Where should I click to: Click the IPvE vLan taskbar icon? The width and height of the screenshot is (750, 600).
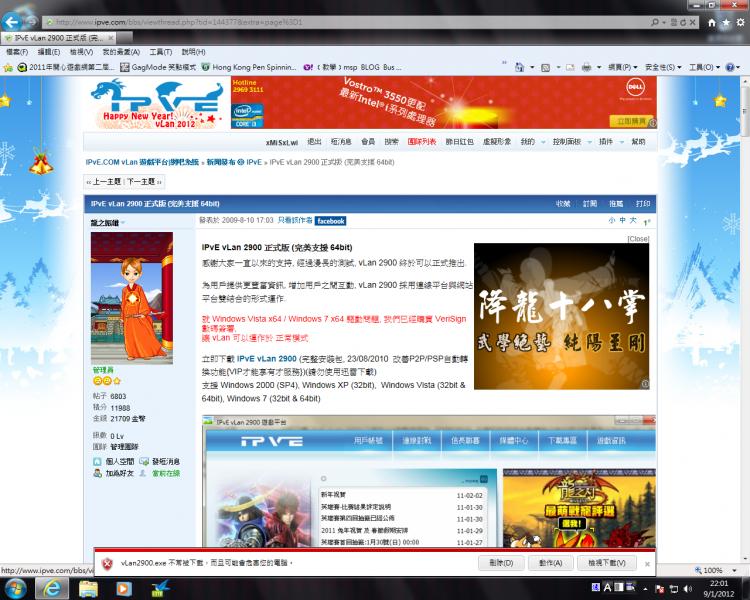coord(160,589)
